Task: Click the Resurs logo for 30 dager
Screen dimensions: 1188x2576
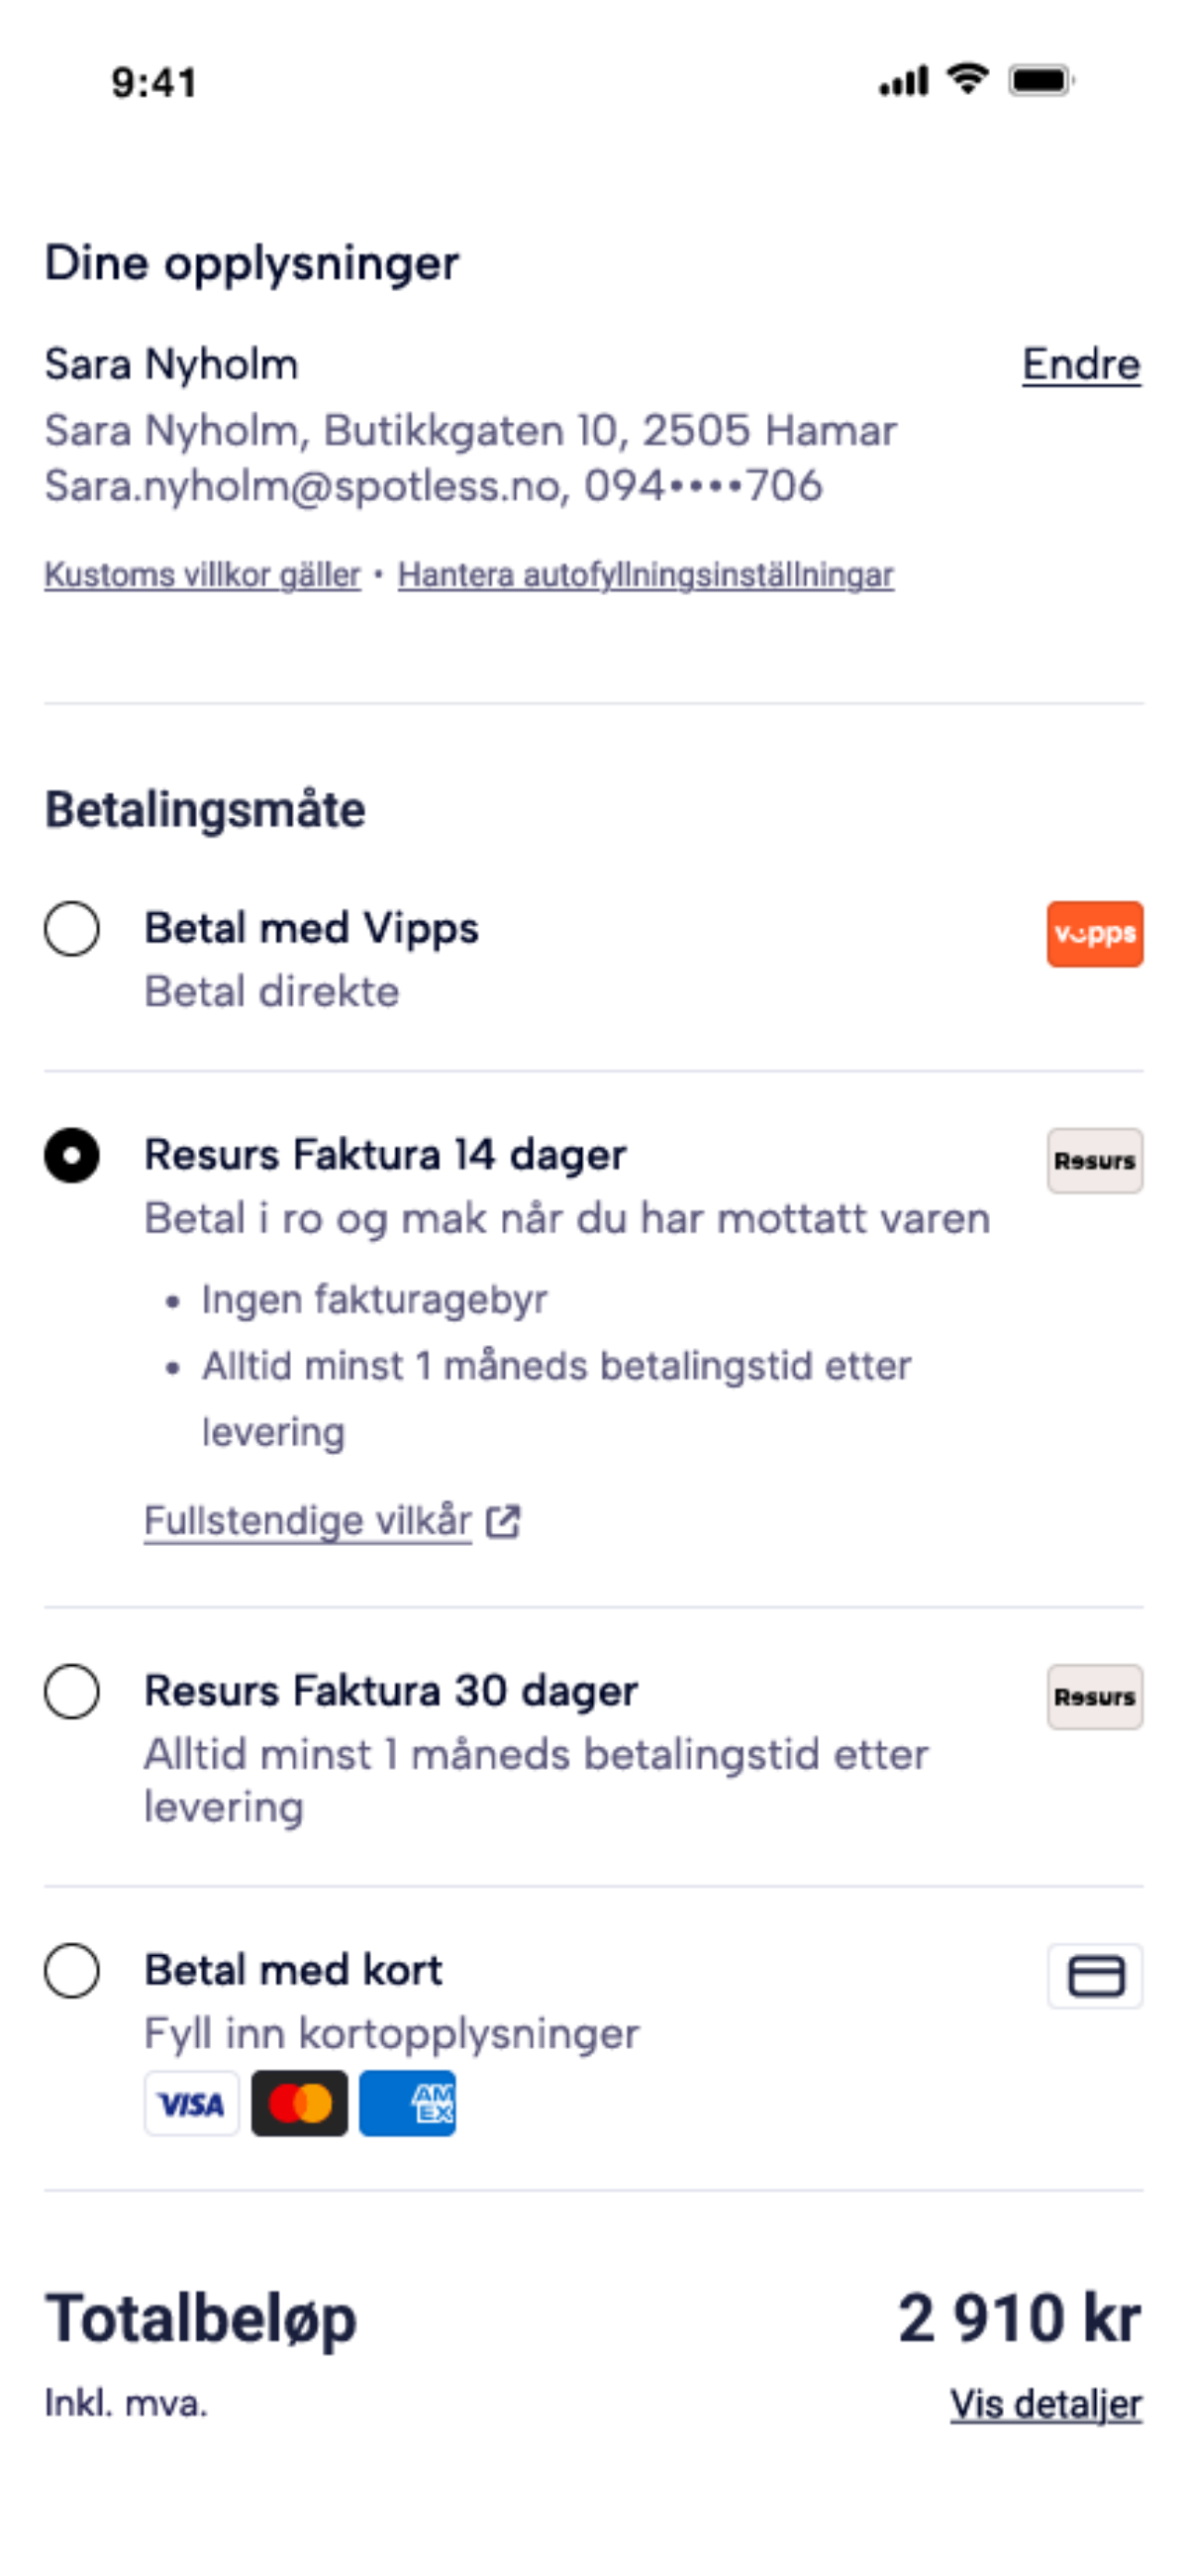Action: pos(1094,1696)
